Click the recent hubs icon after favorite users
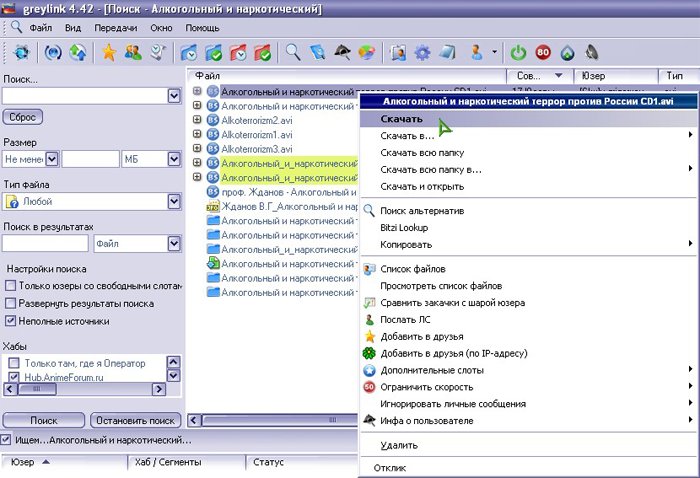Image resolution: width=700 pixels, height=478 pixels. click(x=158, y=53)
